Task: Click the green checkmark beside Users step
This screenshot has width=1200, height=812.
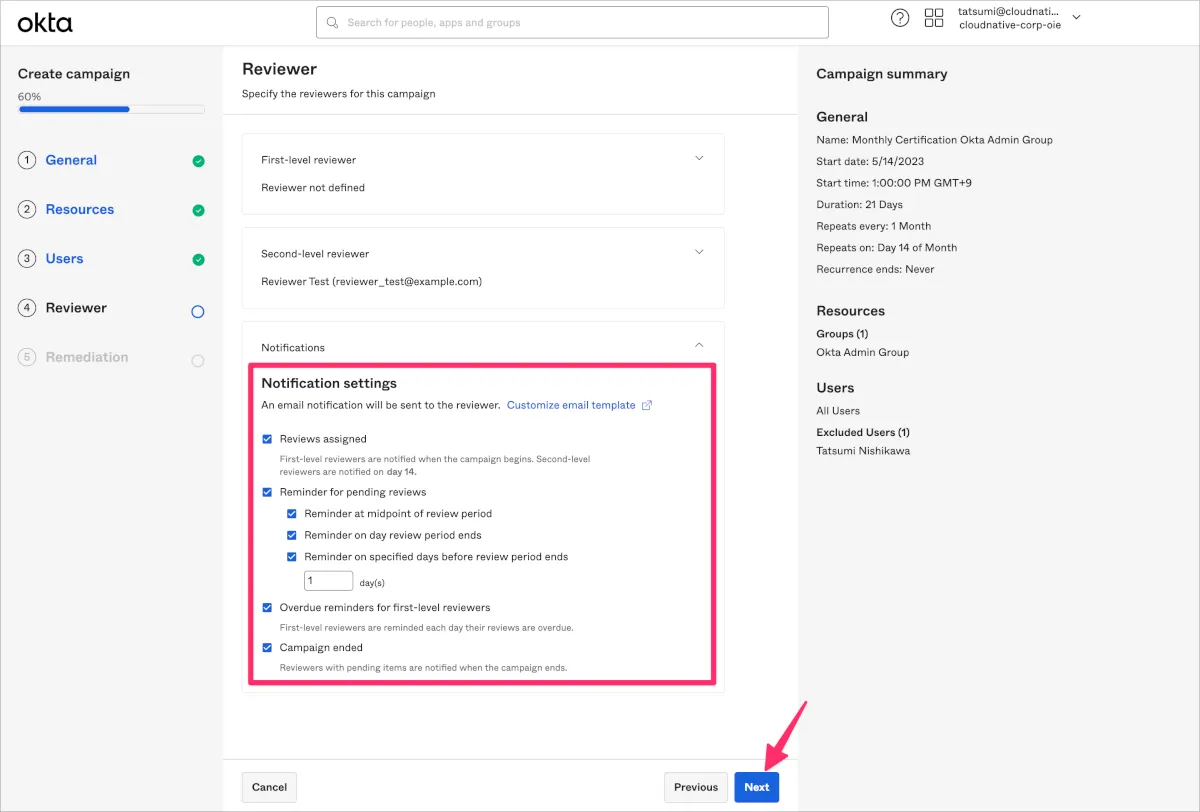Action: point(198,260)
